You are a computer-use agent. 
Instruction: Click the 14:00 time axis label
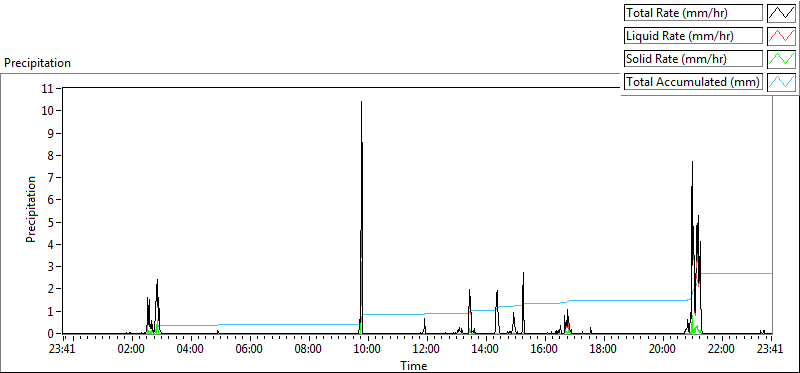click(486, 350)
